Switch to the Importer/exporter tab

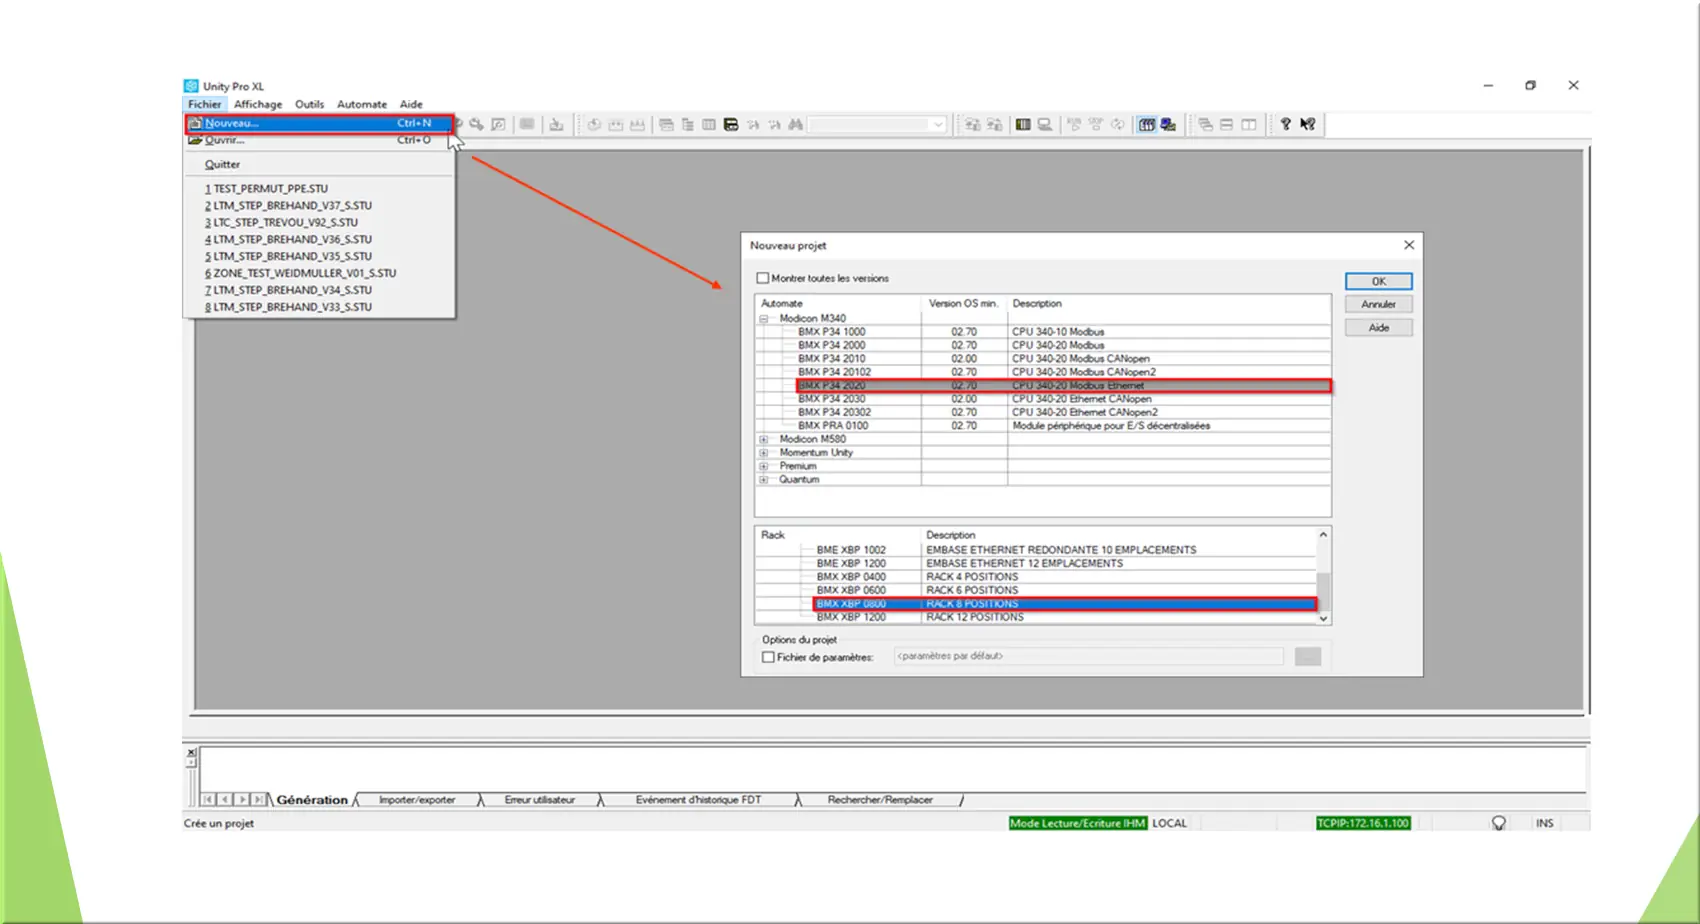(x=417, y=800)
